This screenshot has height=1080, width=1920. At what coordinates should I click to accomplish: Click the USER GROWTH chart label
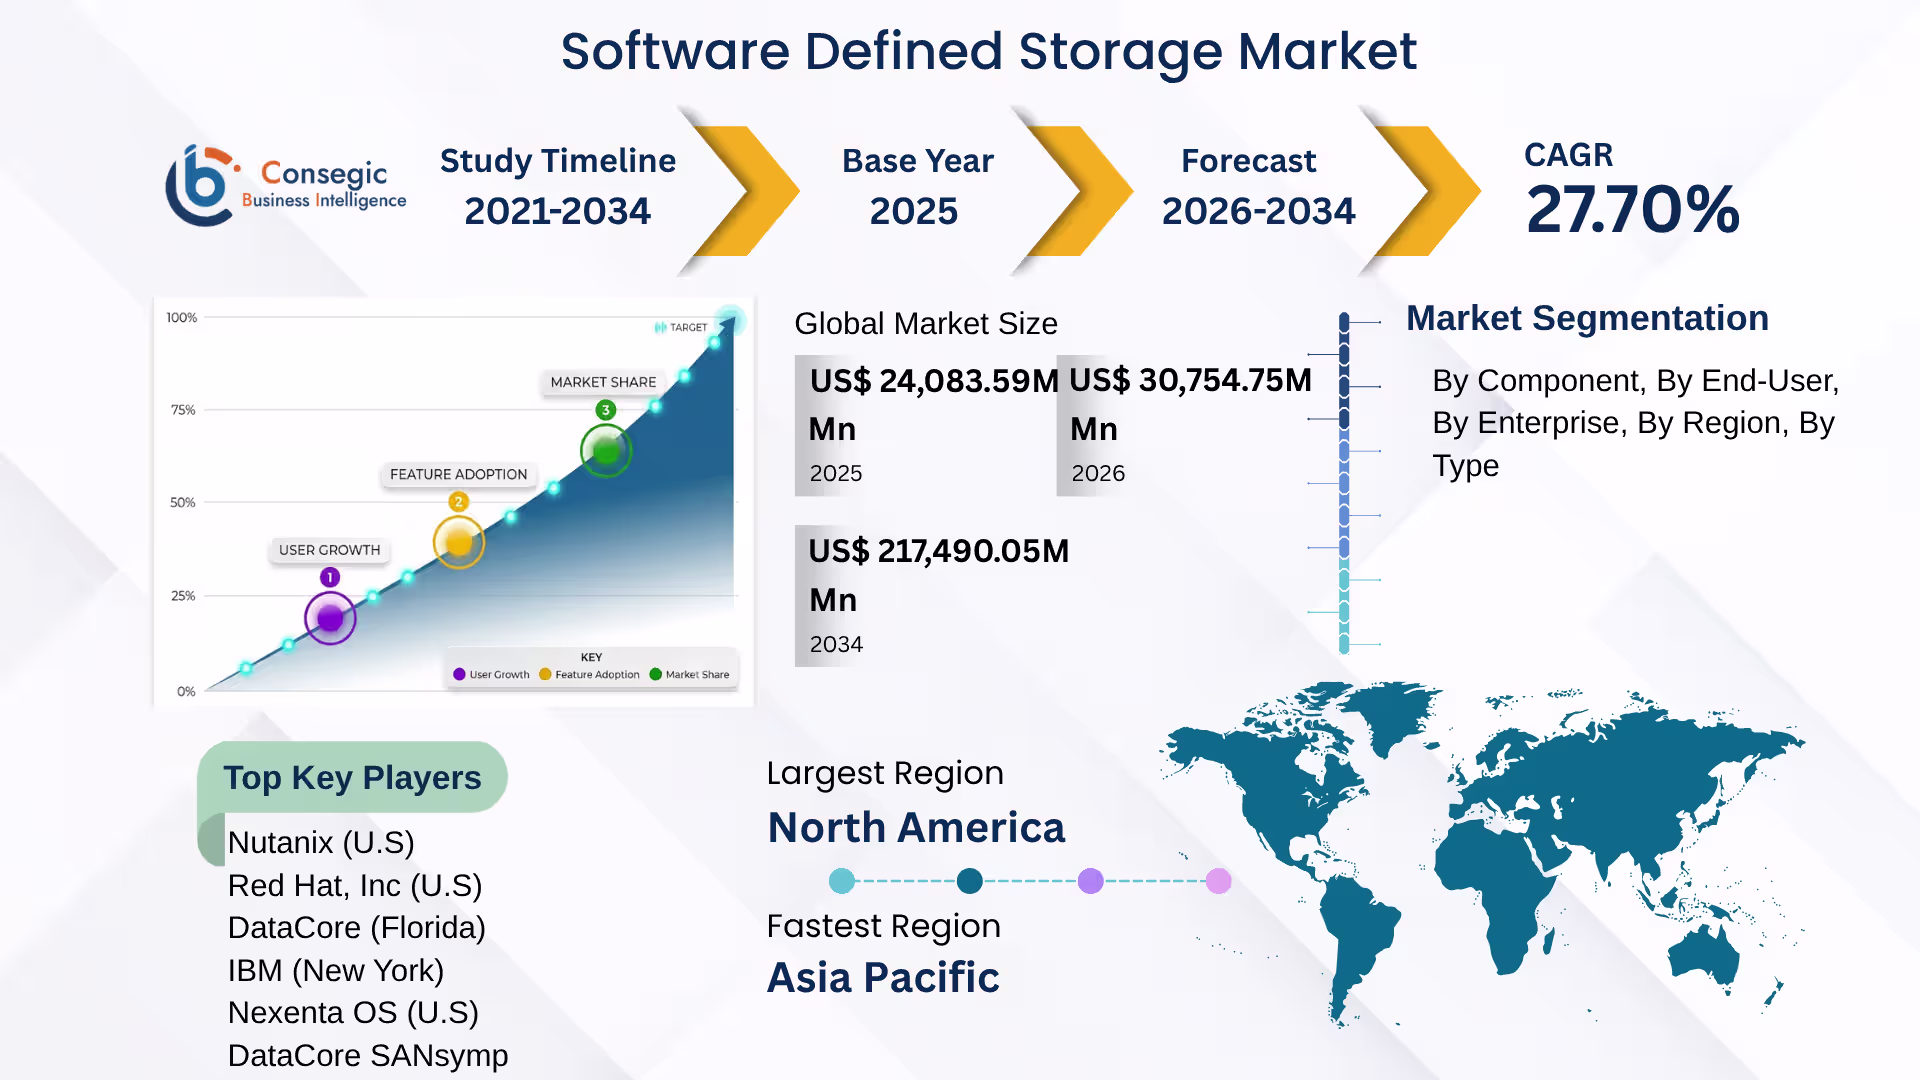pyautogui.click(x=329, y=550)
